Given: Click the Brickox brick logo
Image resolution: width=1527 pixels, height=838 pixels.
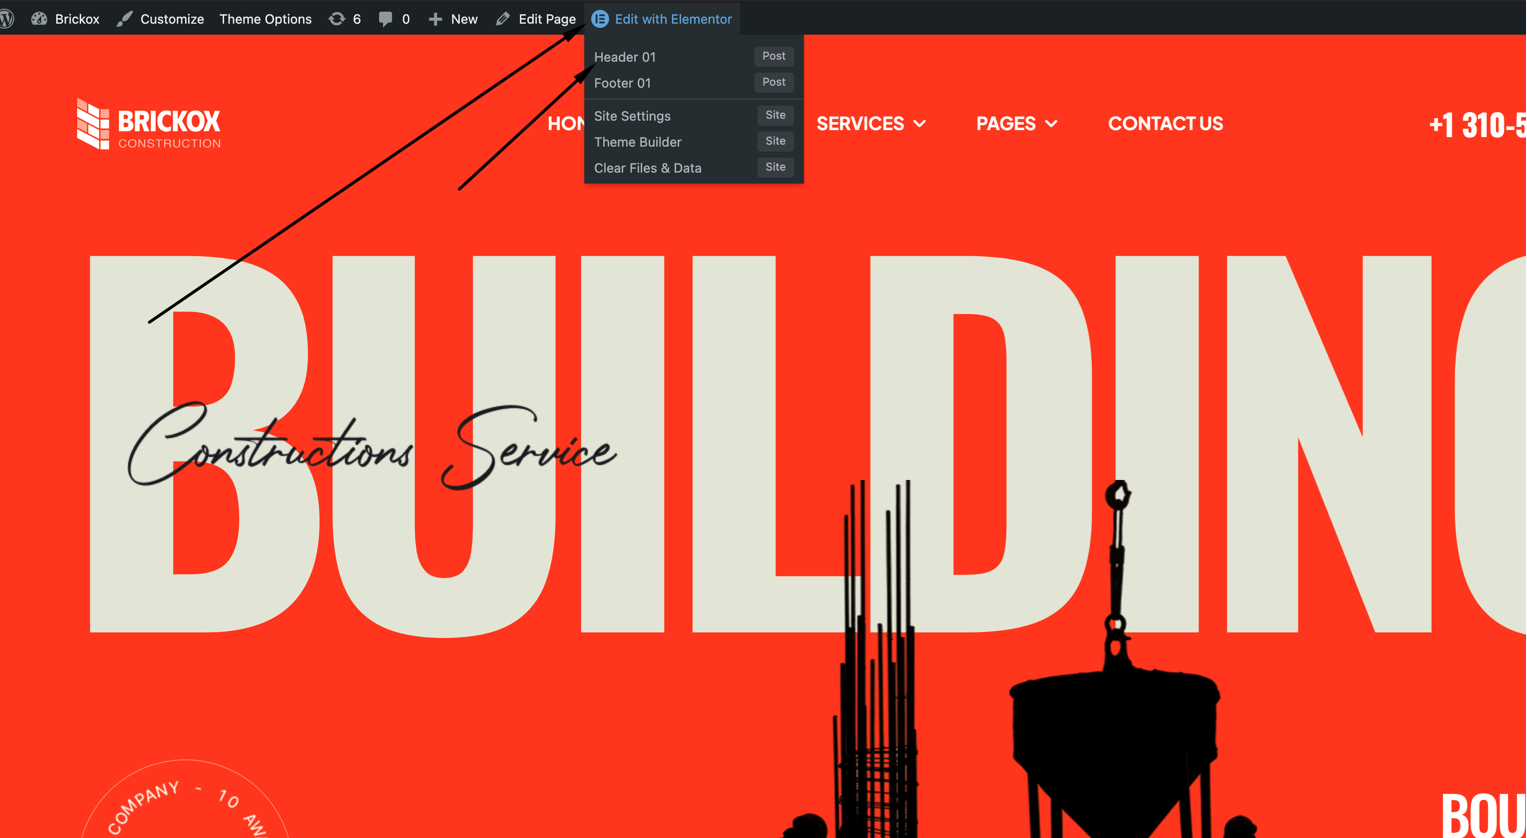Looking at the screenshot, I should [93, 124].
